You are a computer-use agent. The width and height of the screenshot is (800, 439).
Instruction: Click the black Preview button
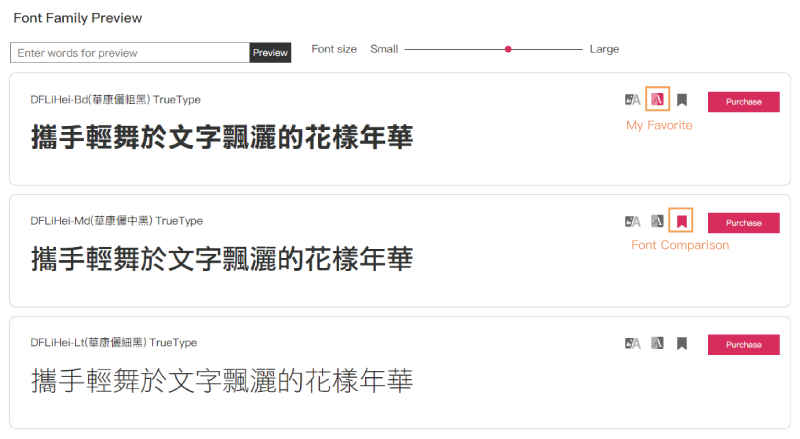(x=270, y=53)
